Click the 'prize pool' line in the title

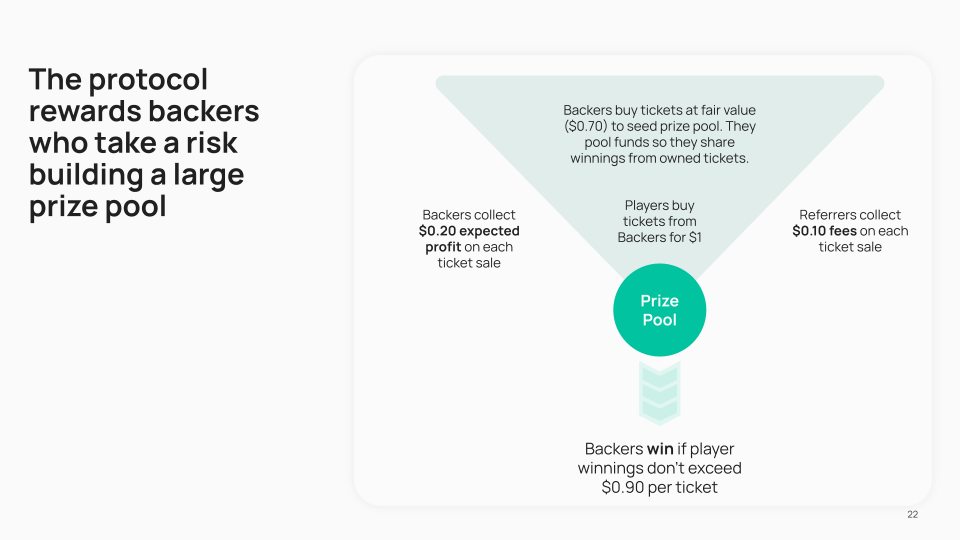pos(97,207)
